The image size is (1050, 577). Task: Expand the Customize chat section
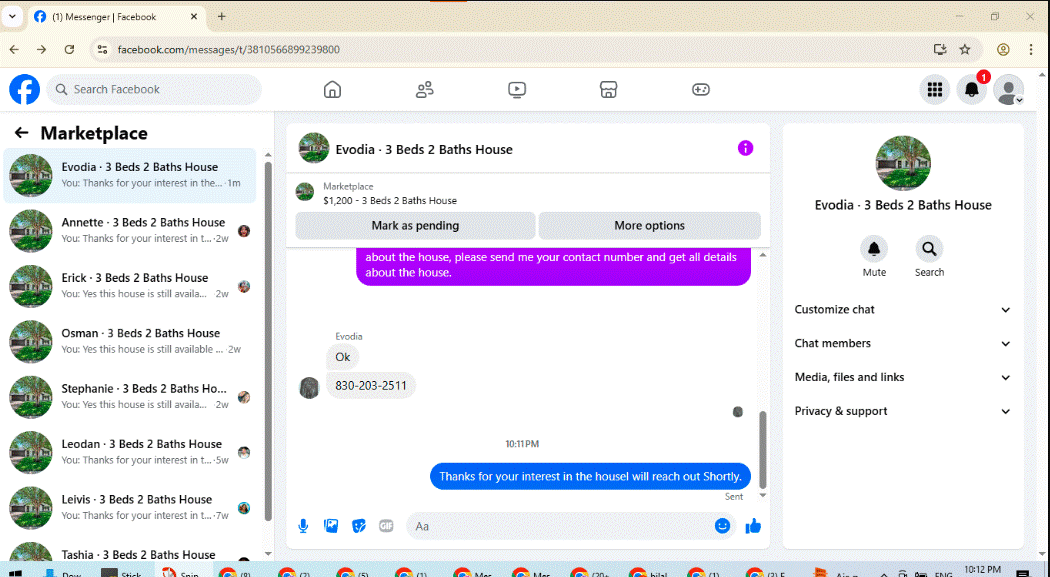(902, 309)
